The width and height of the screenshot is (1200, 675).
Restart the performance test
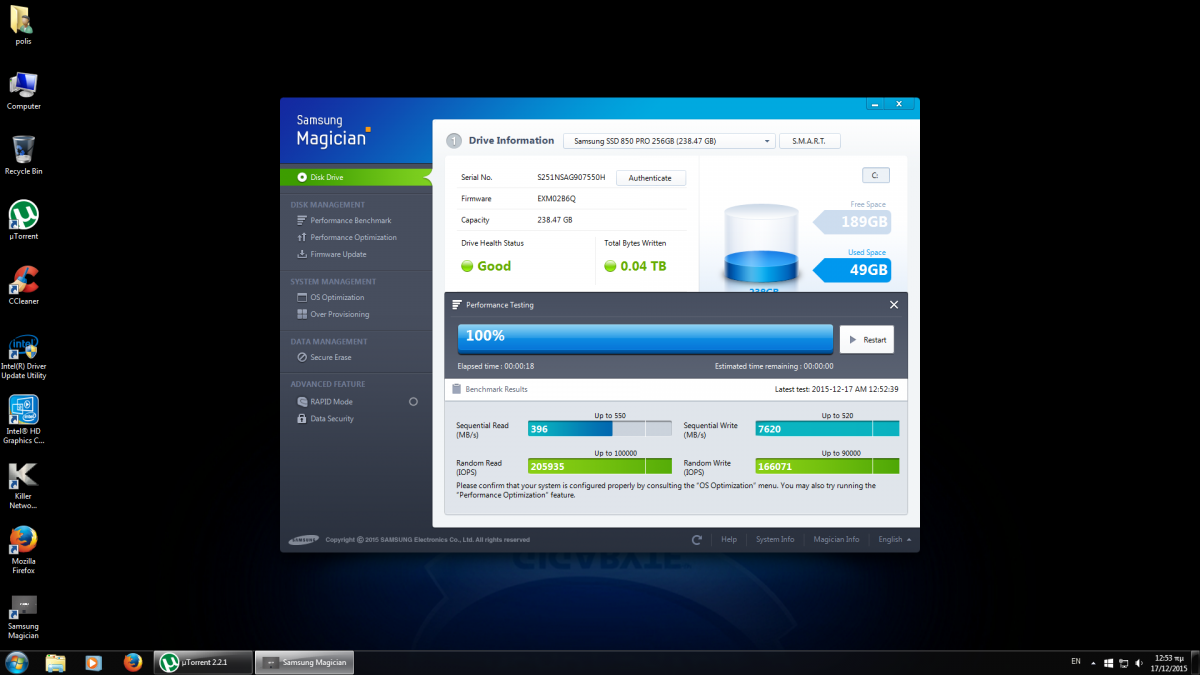point(866,340)
